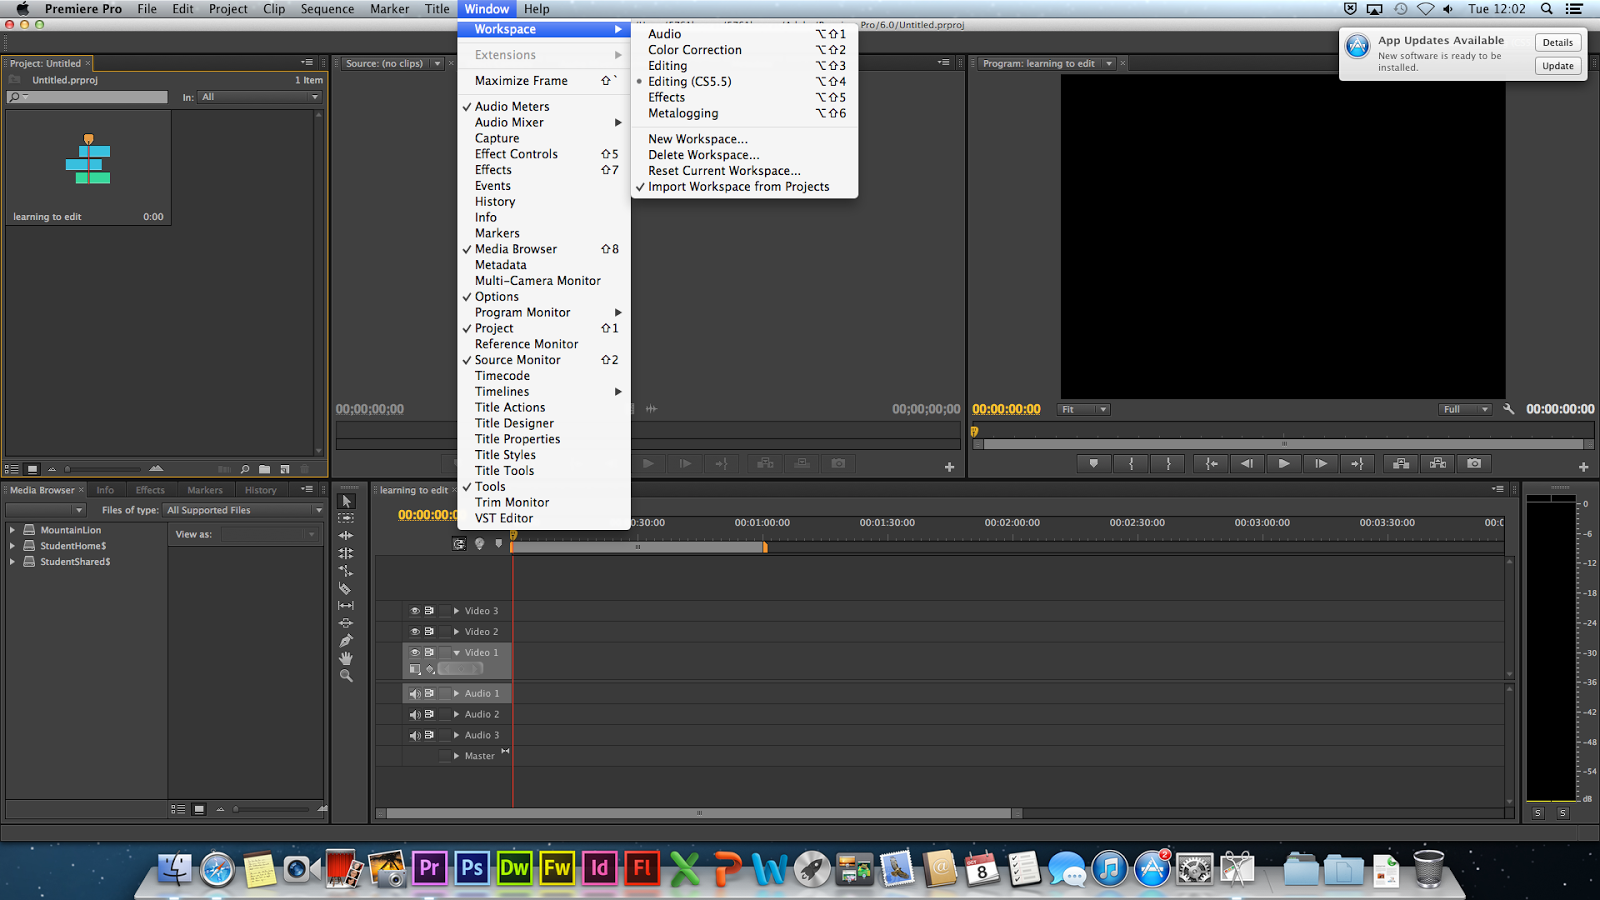Open the Full playback resolution dropdown
This screenshot has width=1600, height=900.
(x=1465, y=410)
